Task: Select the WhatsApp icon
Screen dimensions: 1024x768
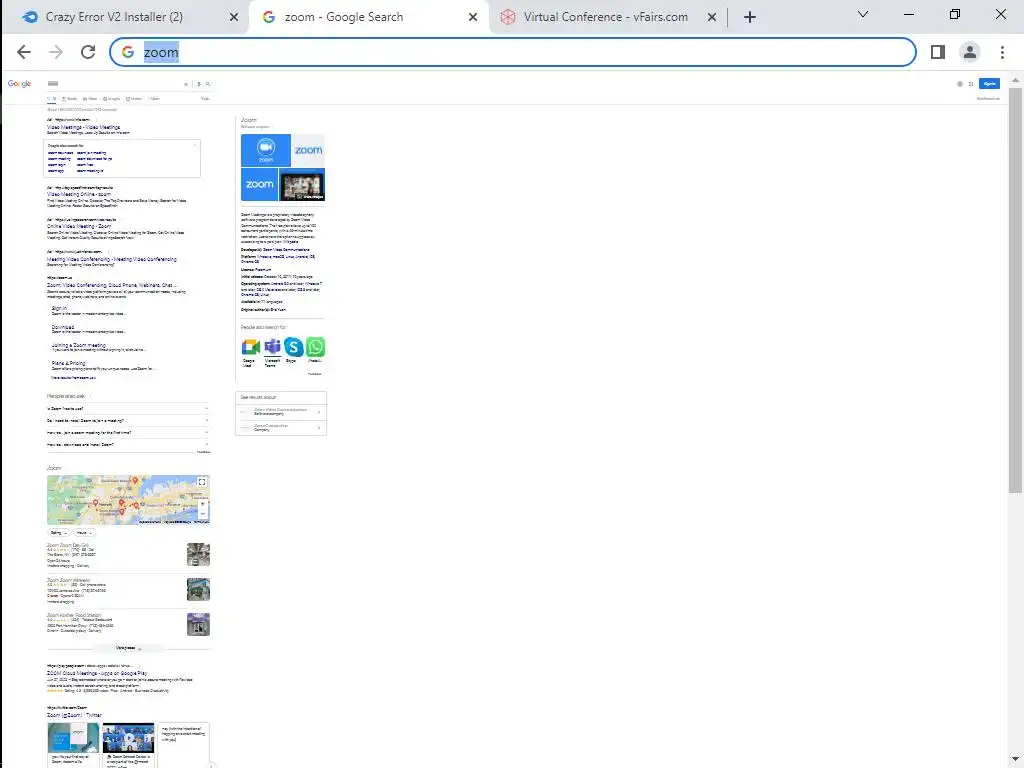Action: click(x=315, y=347)
